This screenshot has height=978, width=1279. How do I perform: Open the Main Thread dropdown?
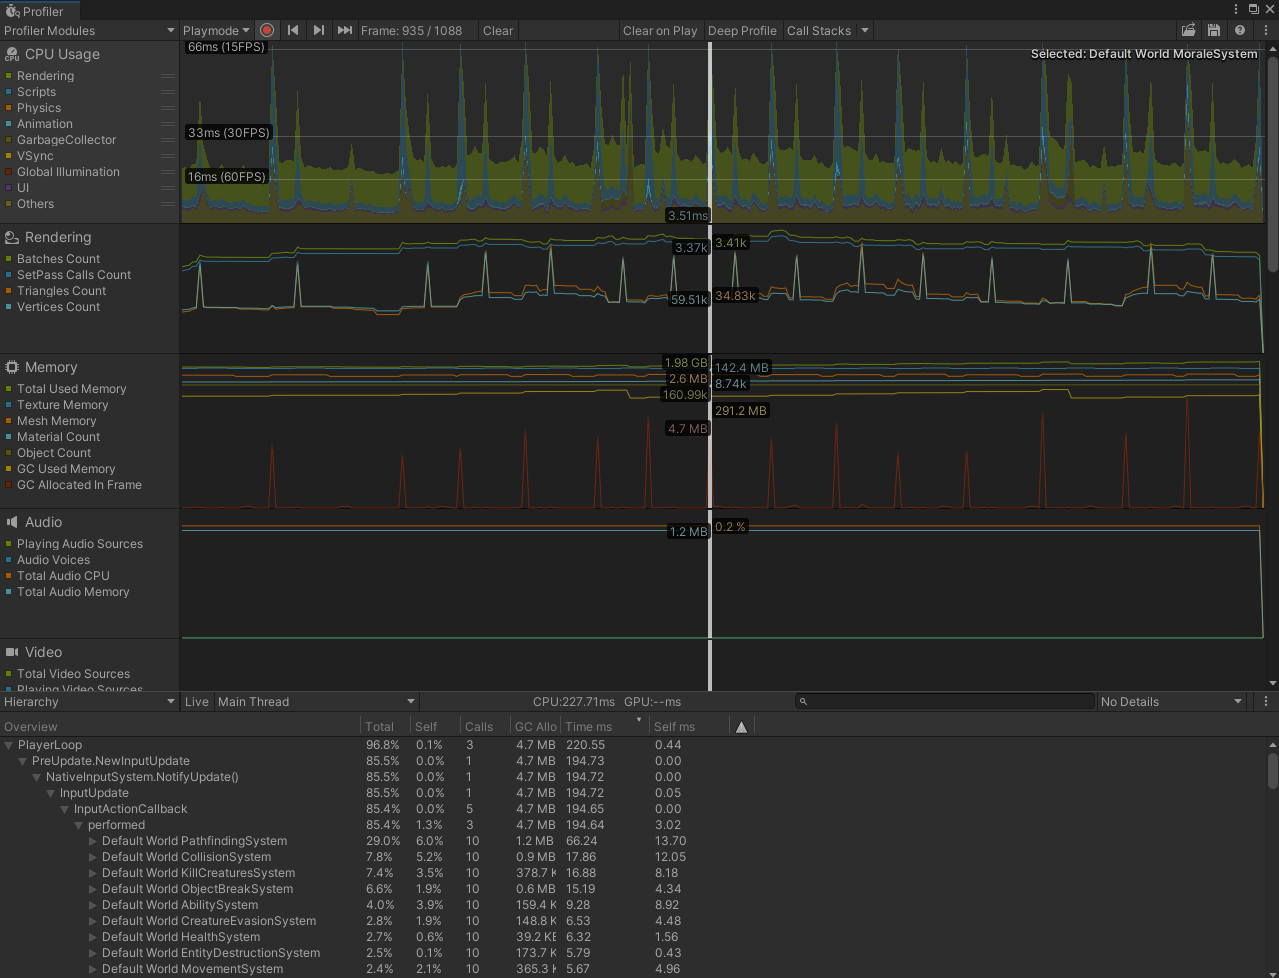point(316,702)
